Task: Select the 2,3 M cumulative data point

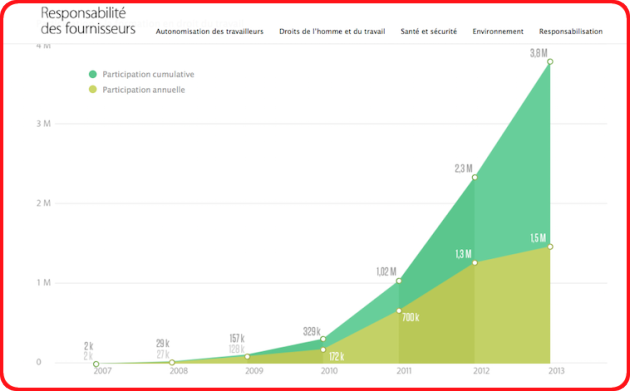Action: 475,177
